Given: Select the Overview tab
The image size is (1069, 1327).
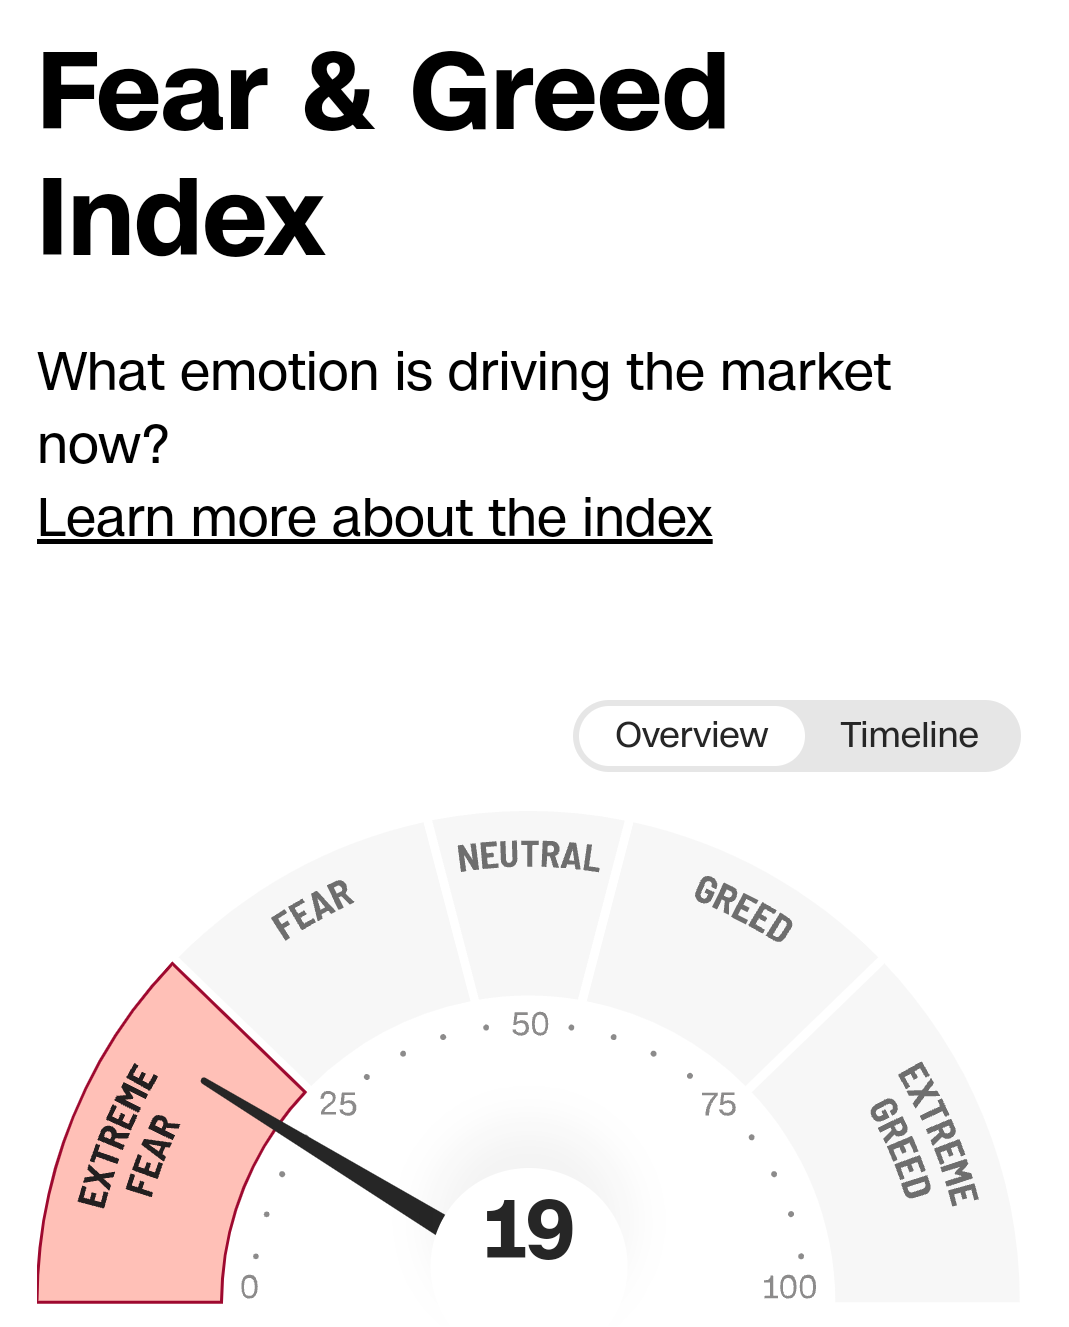Looking at the screenshot, I should [692, 735].
